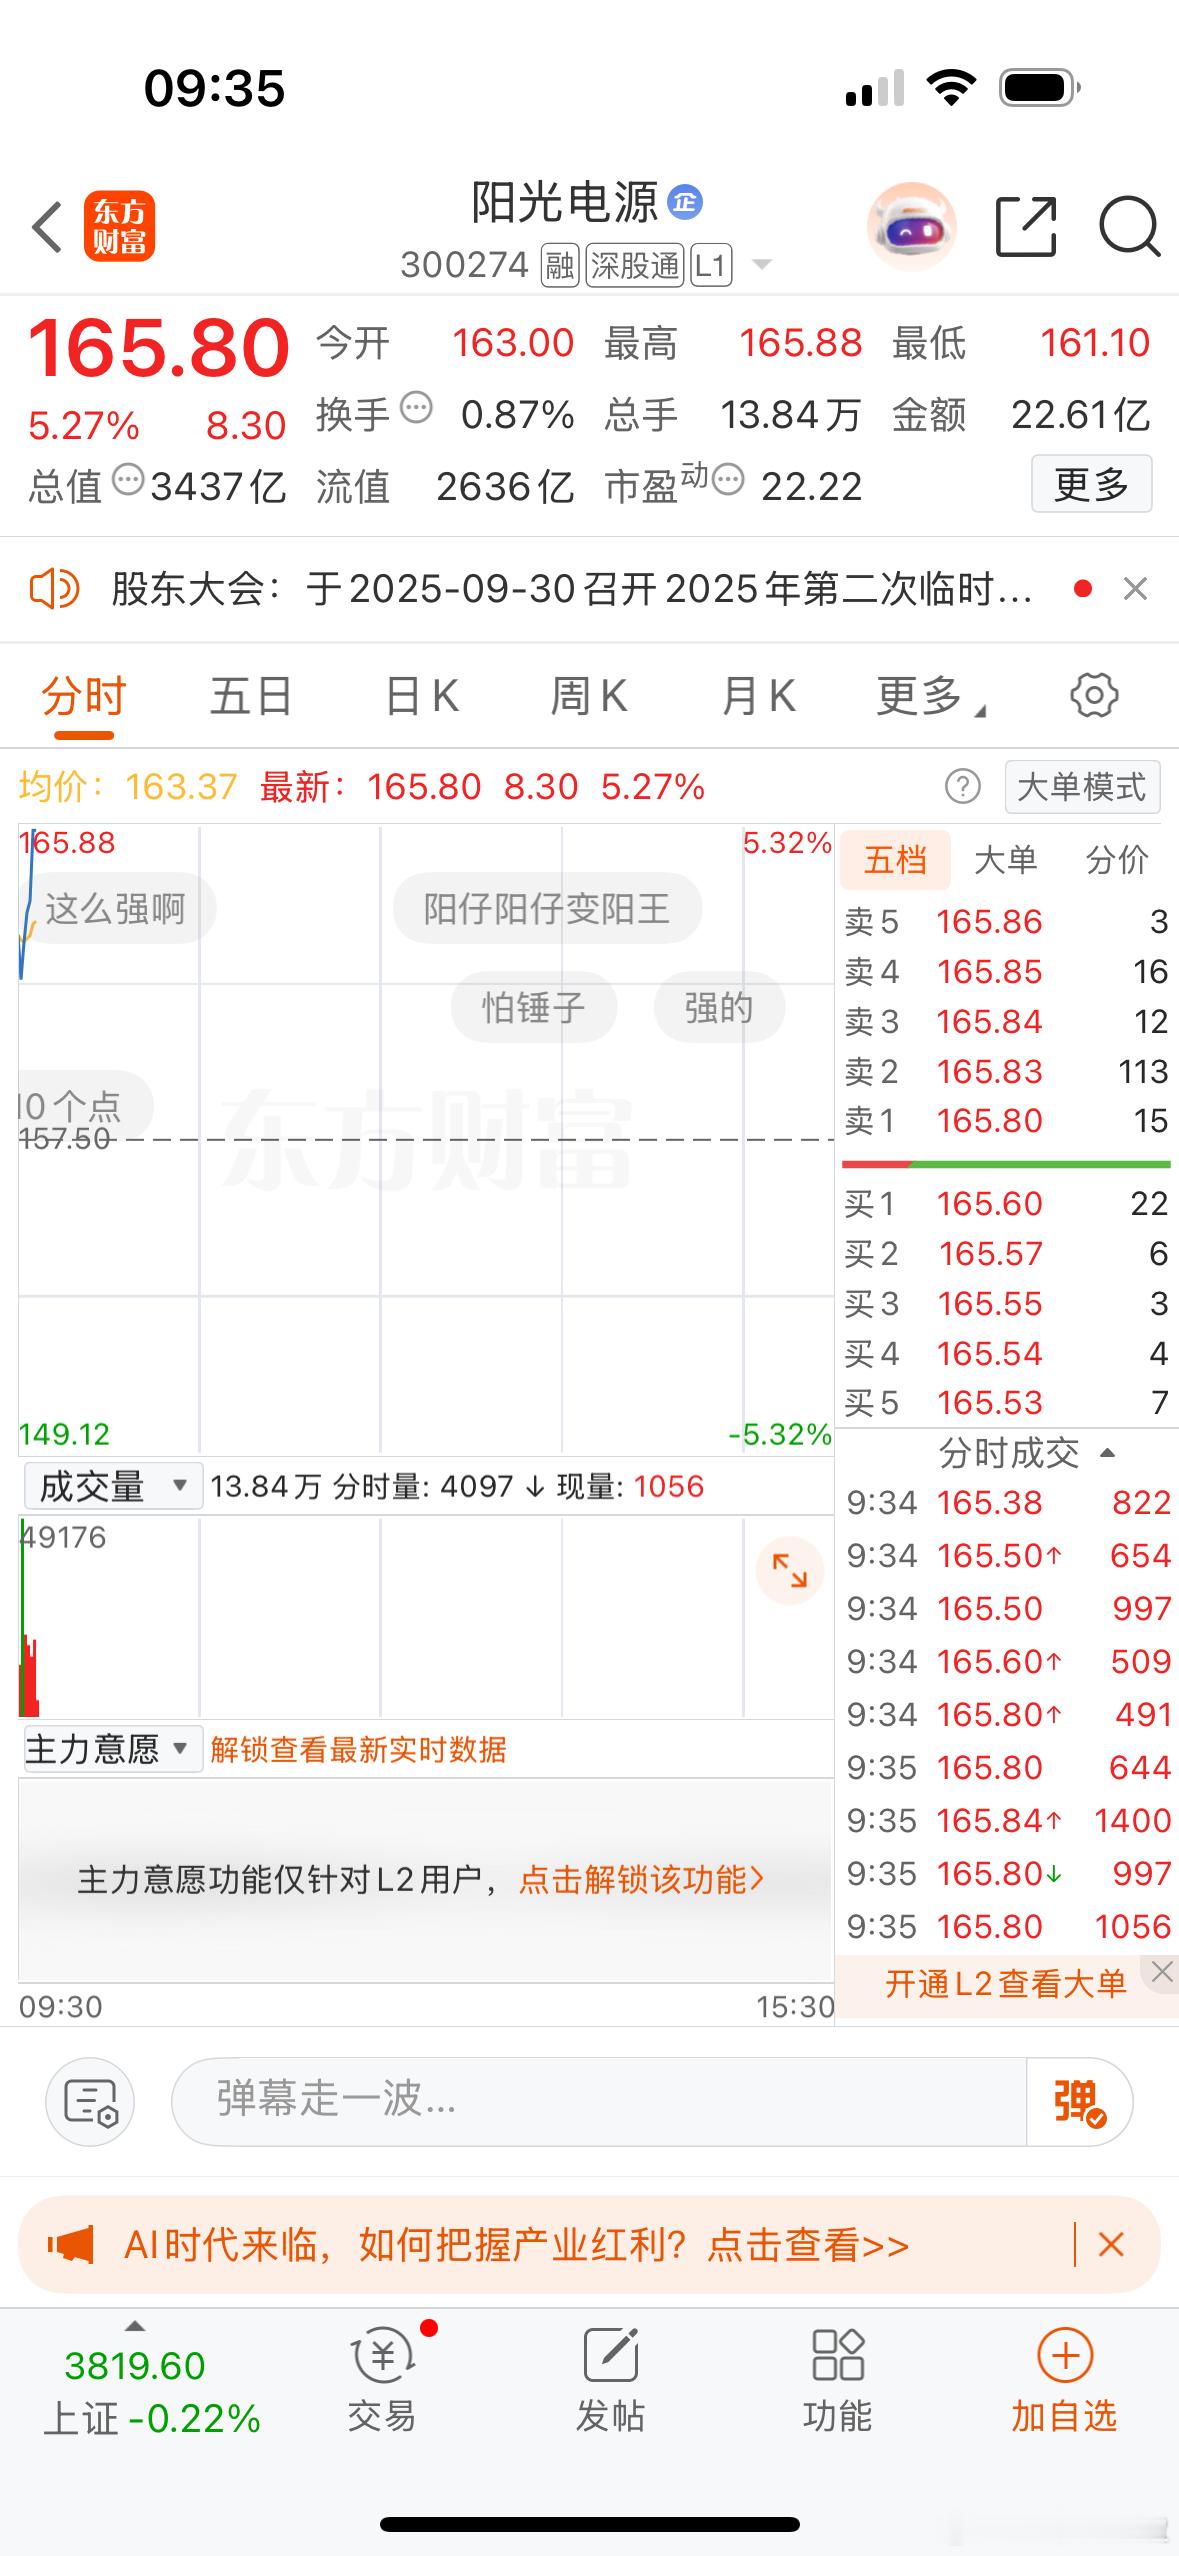Tap the 卖5 165.86 order row
The height and width of the screenshot is (2556, 1179).
pos(1006,921)
